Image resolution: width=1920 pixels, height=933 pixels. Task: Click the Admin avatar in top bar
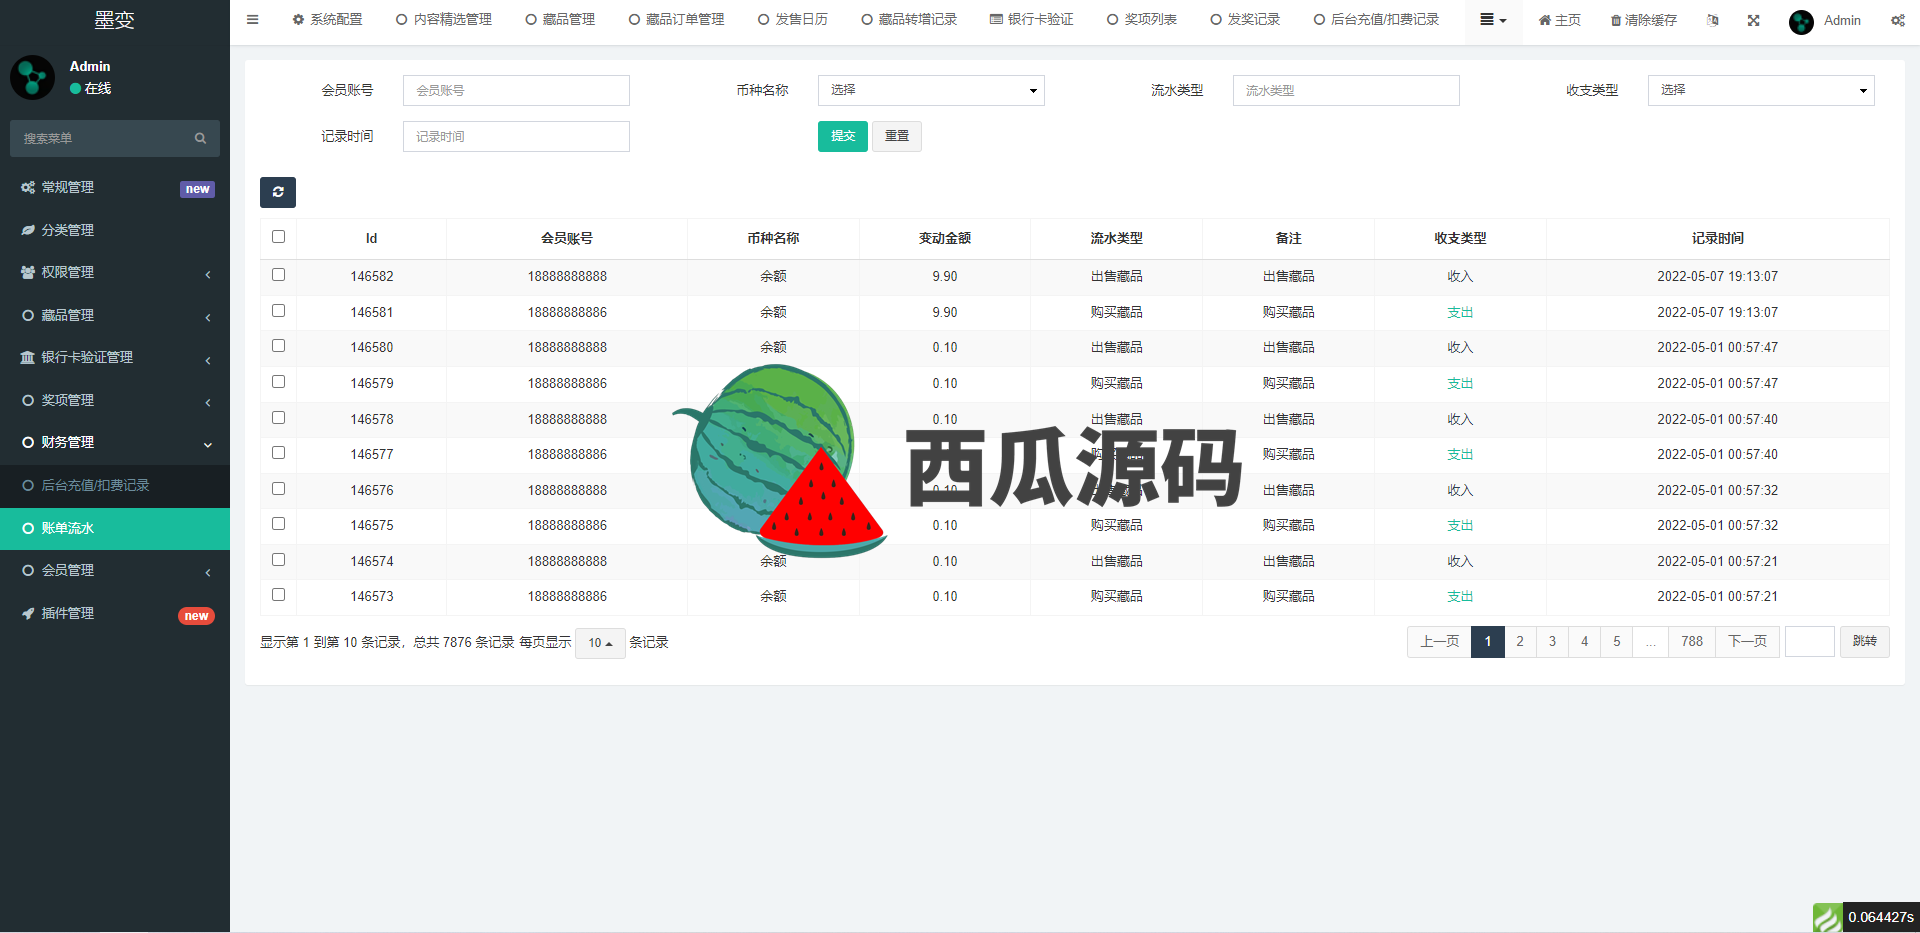(x=1801, y=21)
